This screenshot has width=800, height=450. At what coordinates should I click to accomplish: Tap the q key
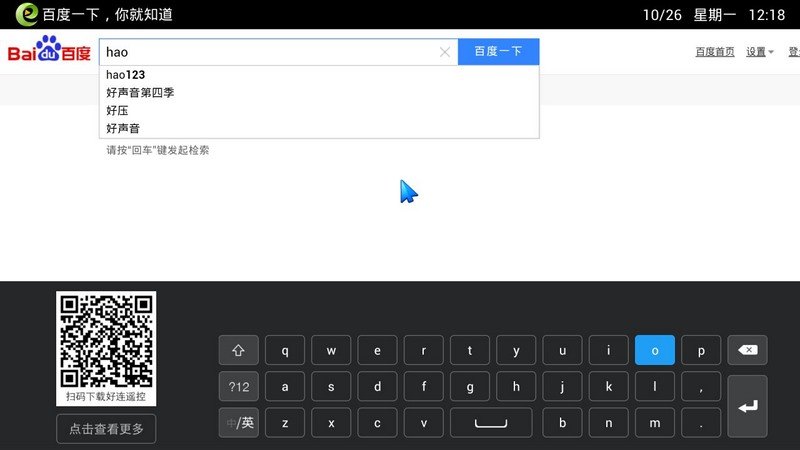click(x=285, y=350)
